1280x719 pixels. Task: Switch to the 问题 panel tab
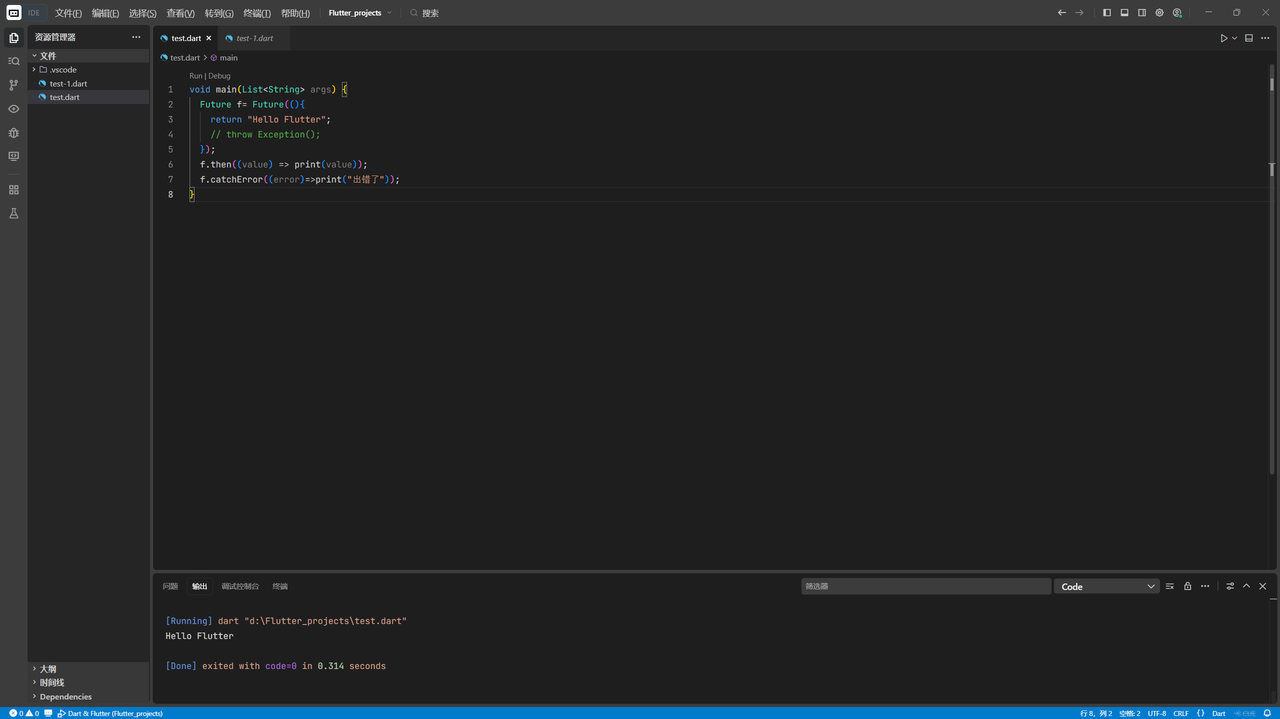(x=170, y=586)
